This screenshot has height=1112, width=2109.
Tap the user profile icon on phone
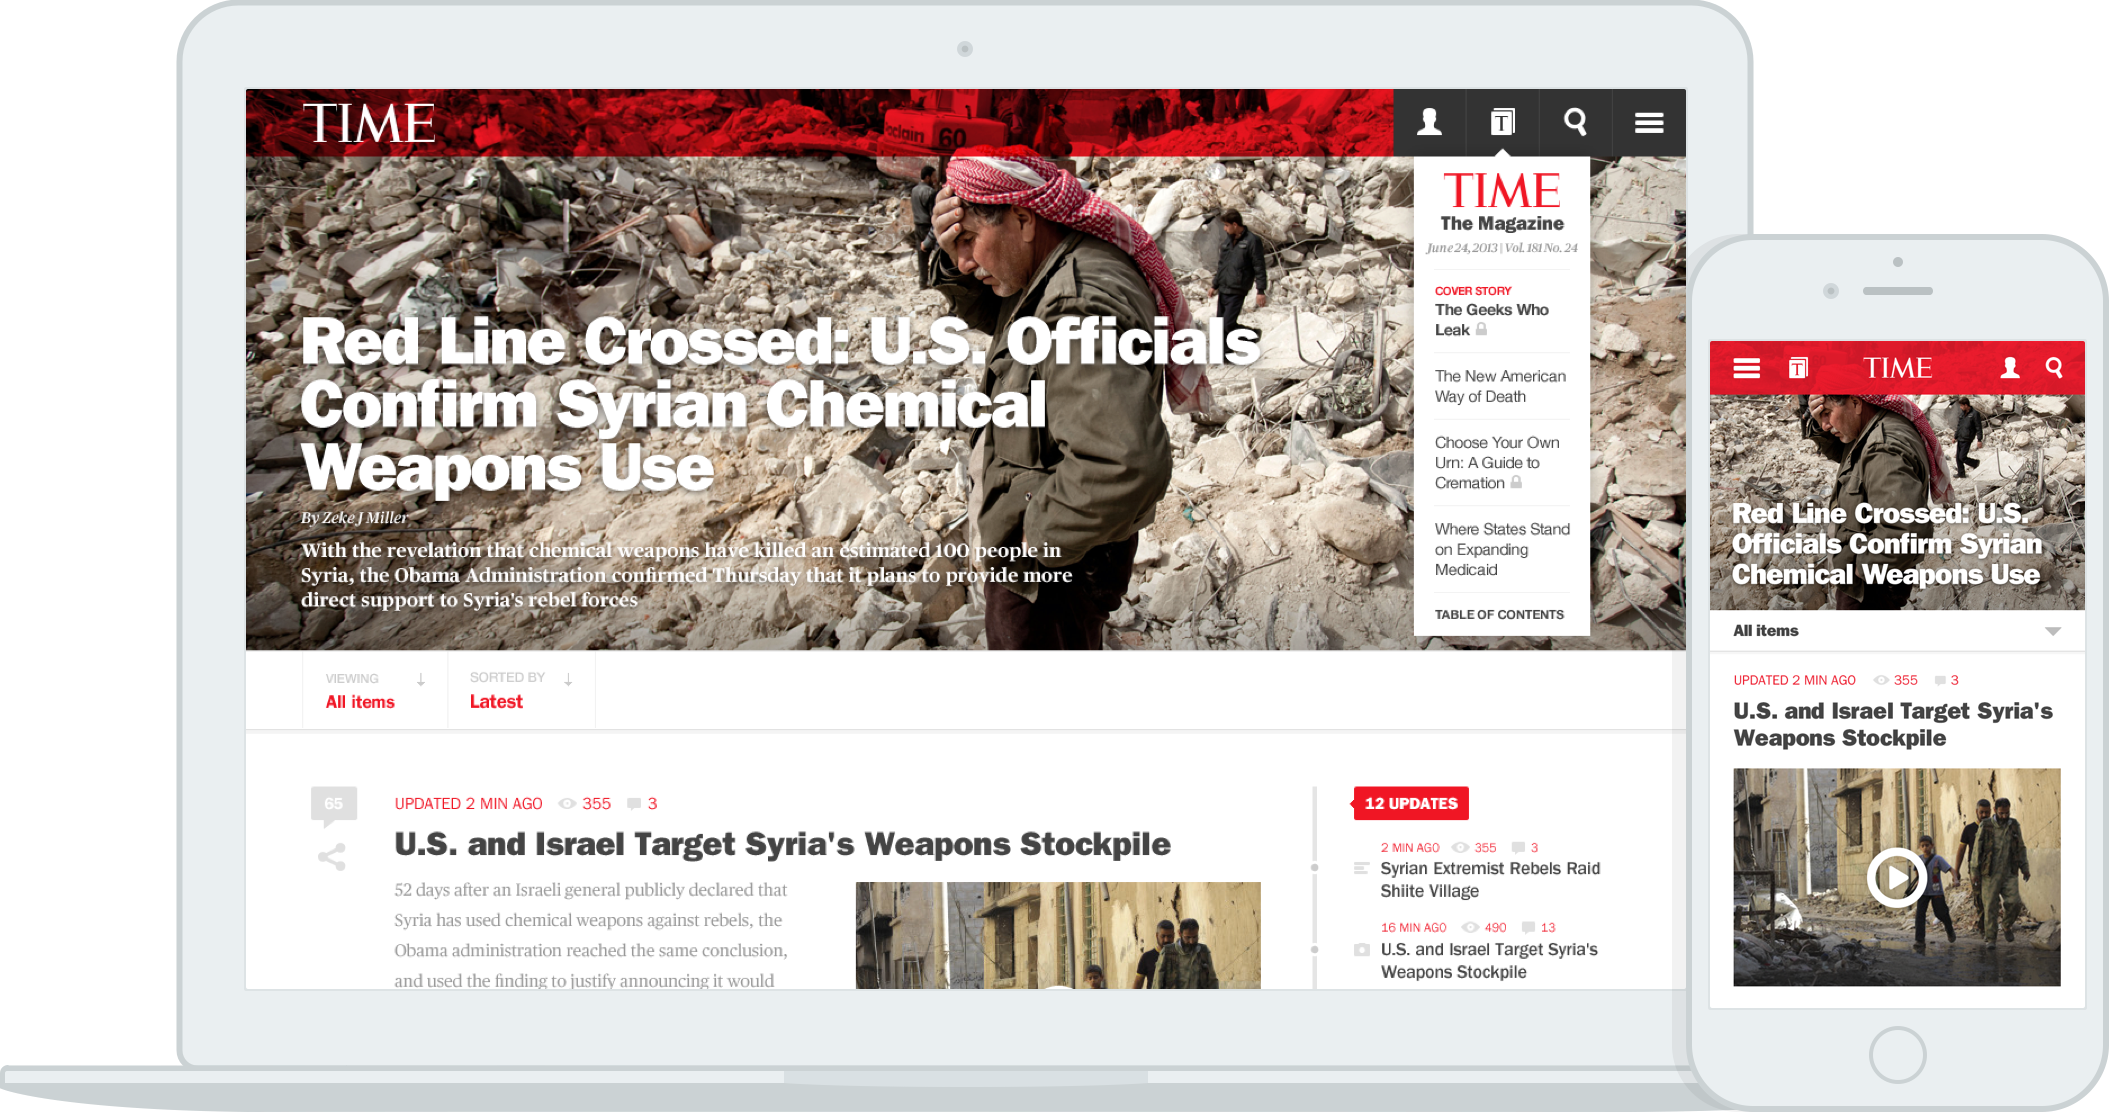tap(2009, 368)
